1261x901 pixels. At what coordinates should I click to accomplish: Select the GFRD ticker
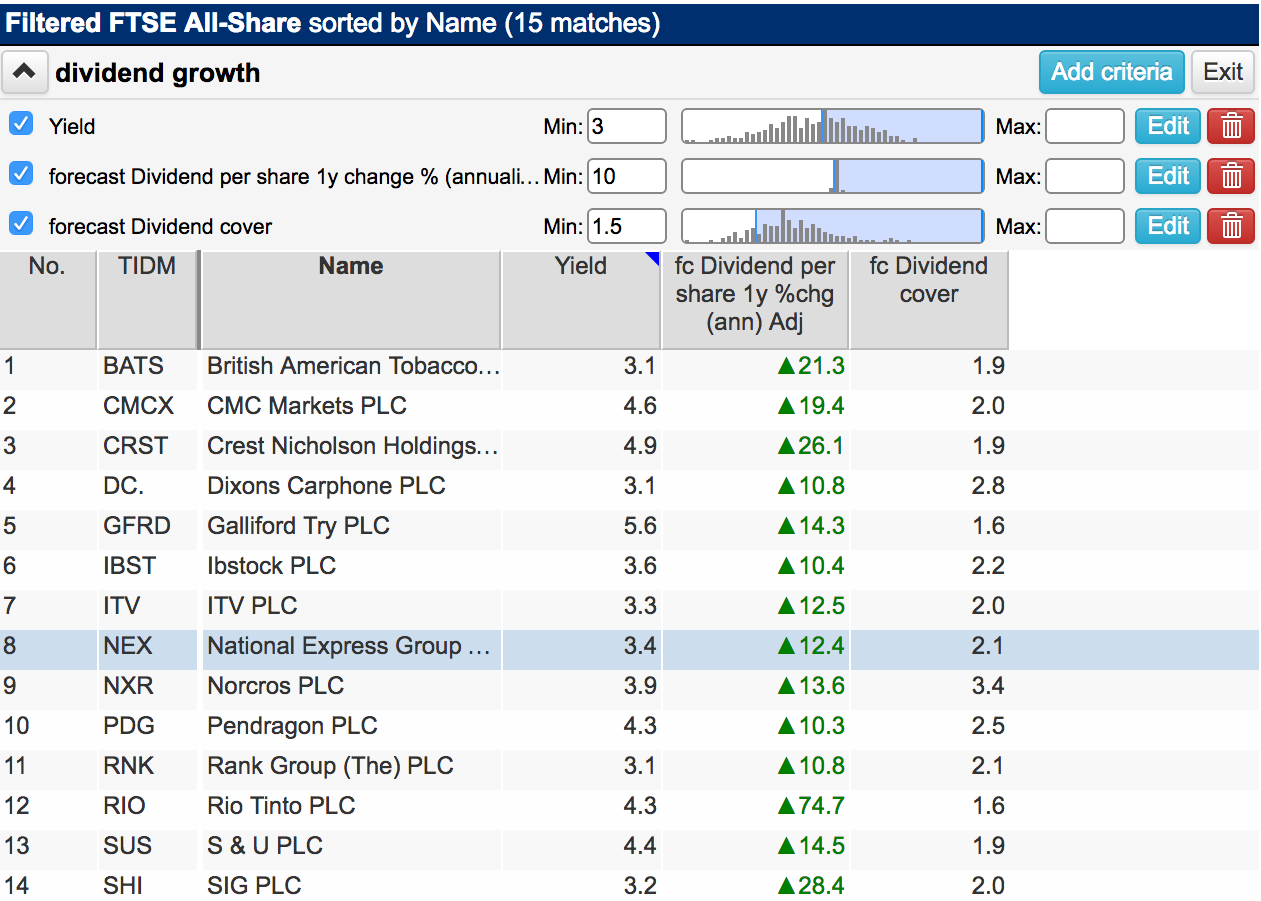coord(136,526)
